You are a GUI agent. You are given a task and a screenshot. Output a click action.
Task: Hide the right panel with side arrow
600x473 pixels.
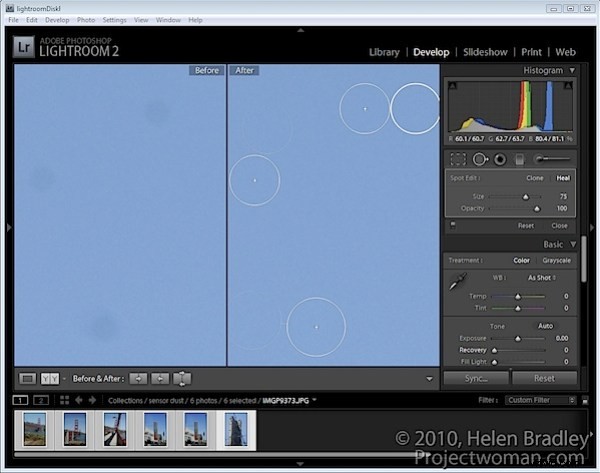[592, 227]
